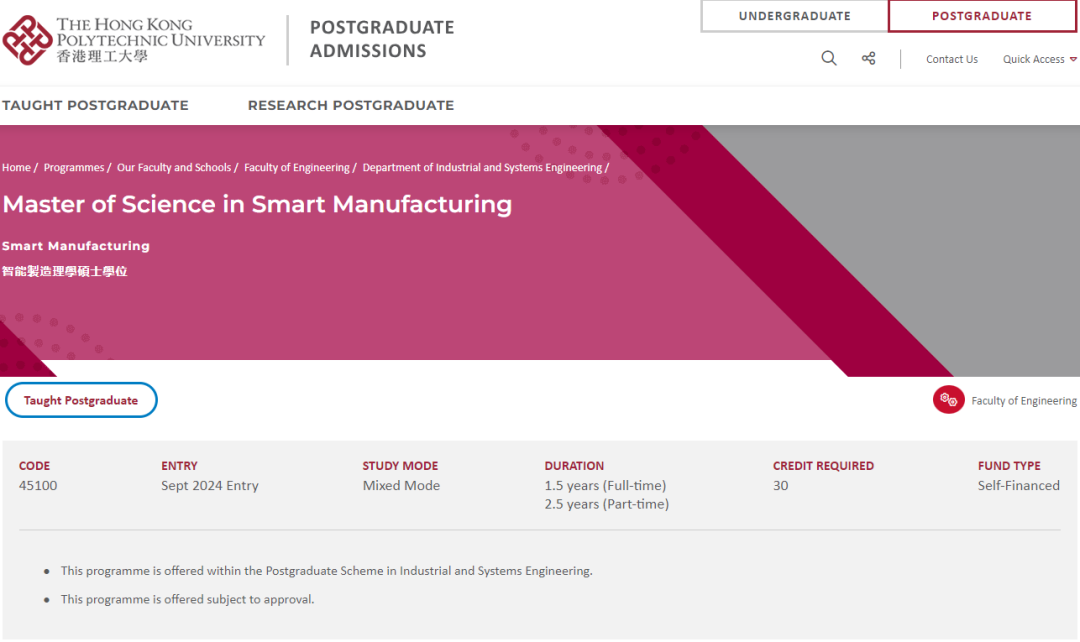
Task: Open the Taught Postgraduate menu
Action: [95, 105]
